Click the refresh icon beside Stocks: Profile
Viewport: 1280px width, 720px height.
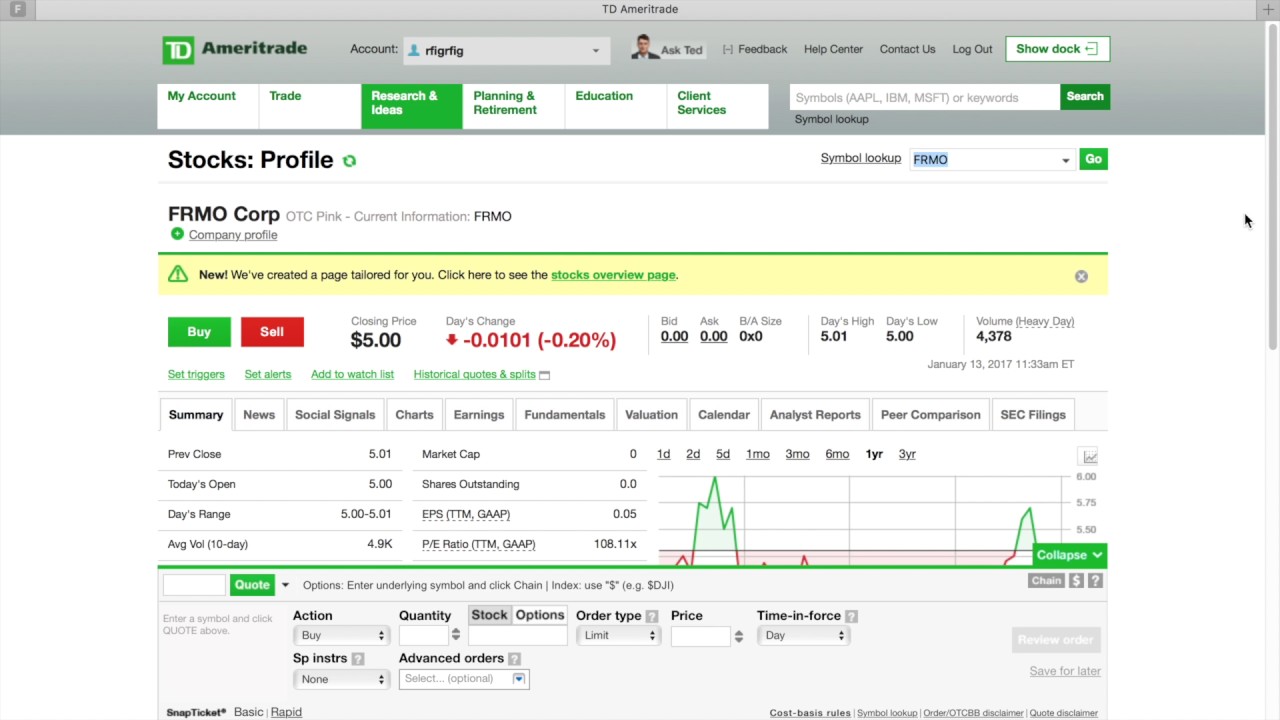click(349, 161)
